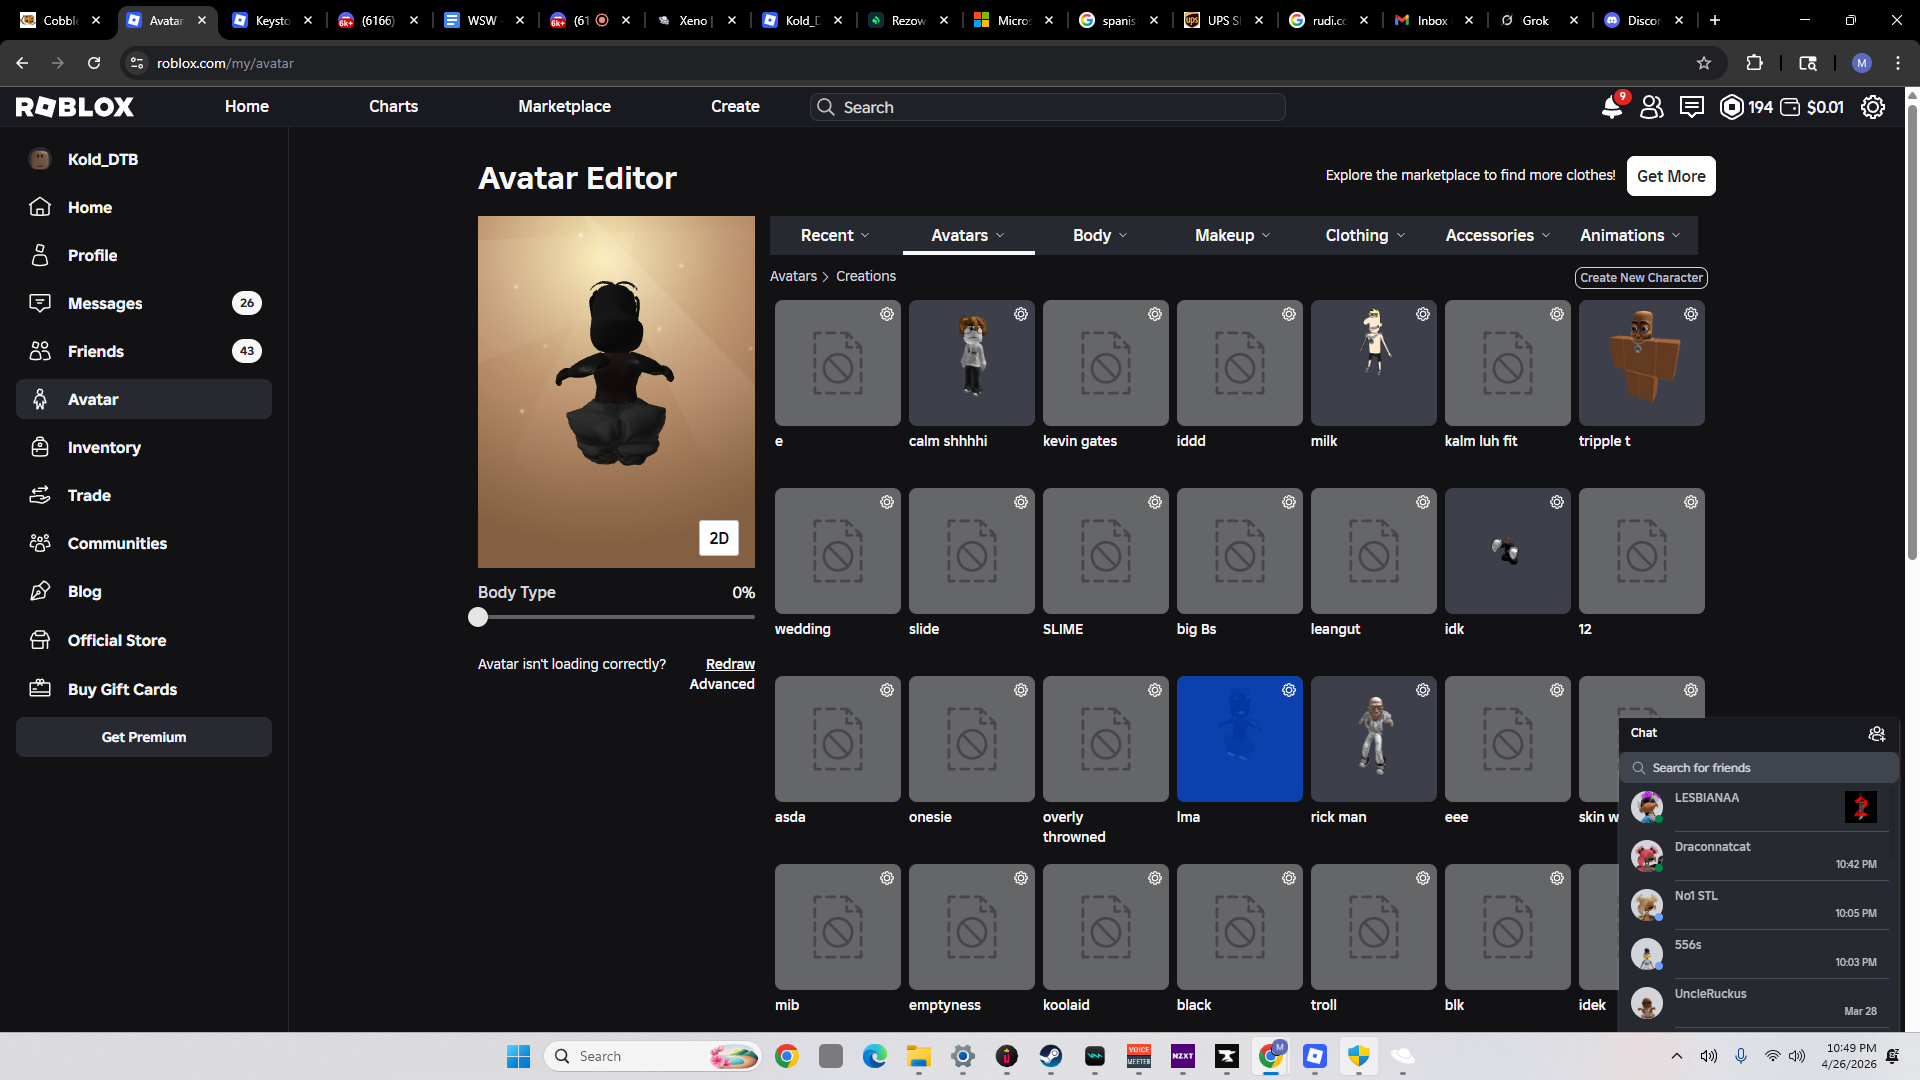1920x1080 pixels.
Task: Switch to the Inbox browser tab
Action: tap(1436, 20)
